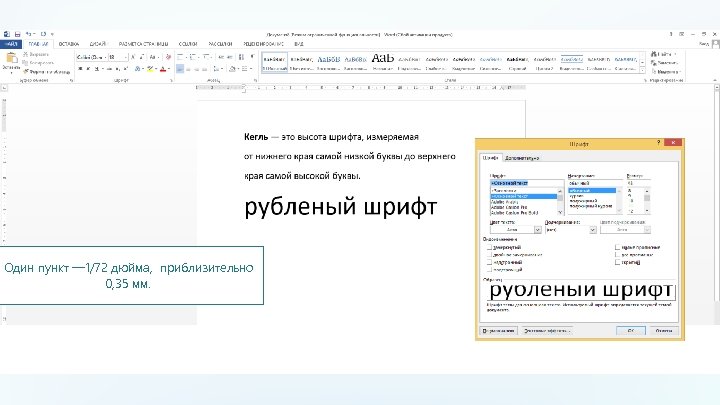Click the Sort icon in paragraph group
The width and height of the screenshot is (720, 405).
pyautogui.click(x=241, y=57)
